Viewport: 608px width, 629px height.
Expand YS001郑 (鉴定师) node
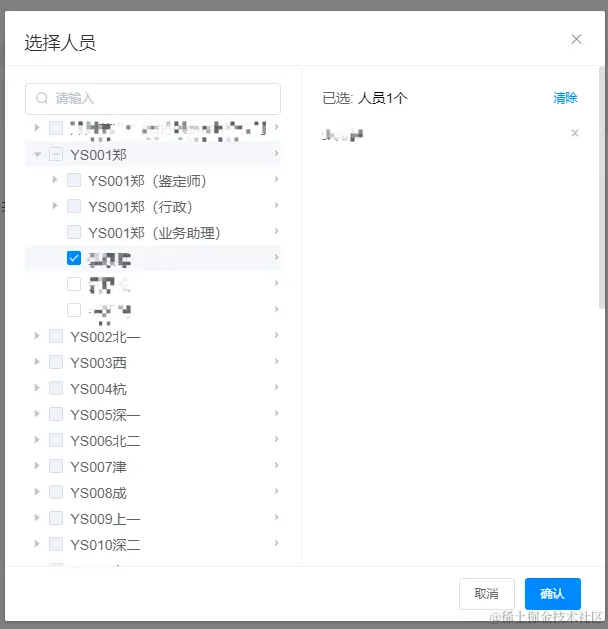[x=55, y=180]
